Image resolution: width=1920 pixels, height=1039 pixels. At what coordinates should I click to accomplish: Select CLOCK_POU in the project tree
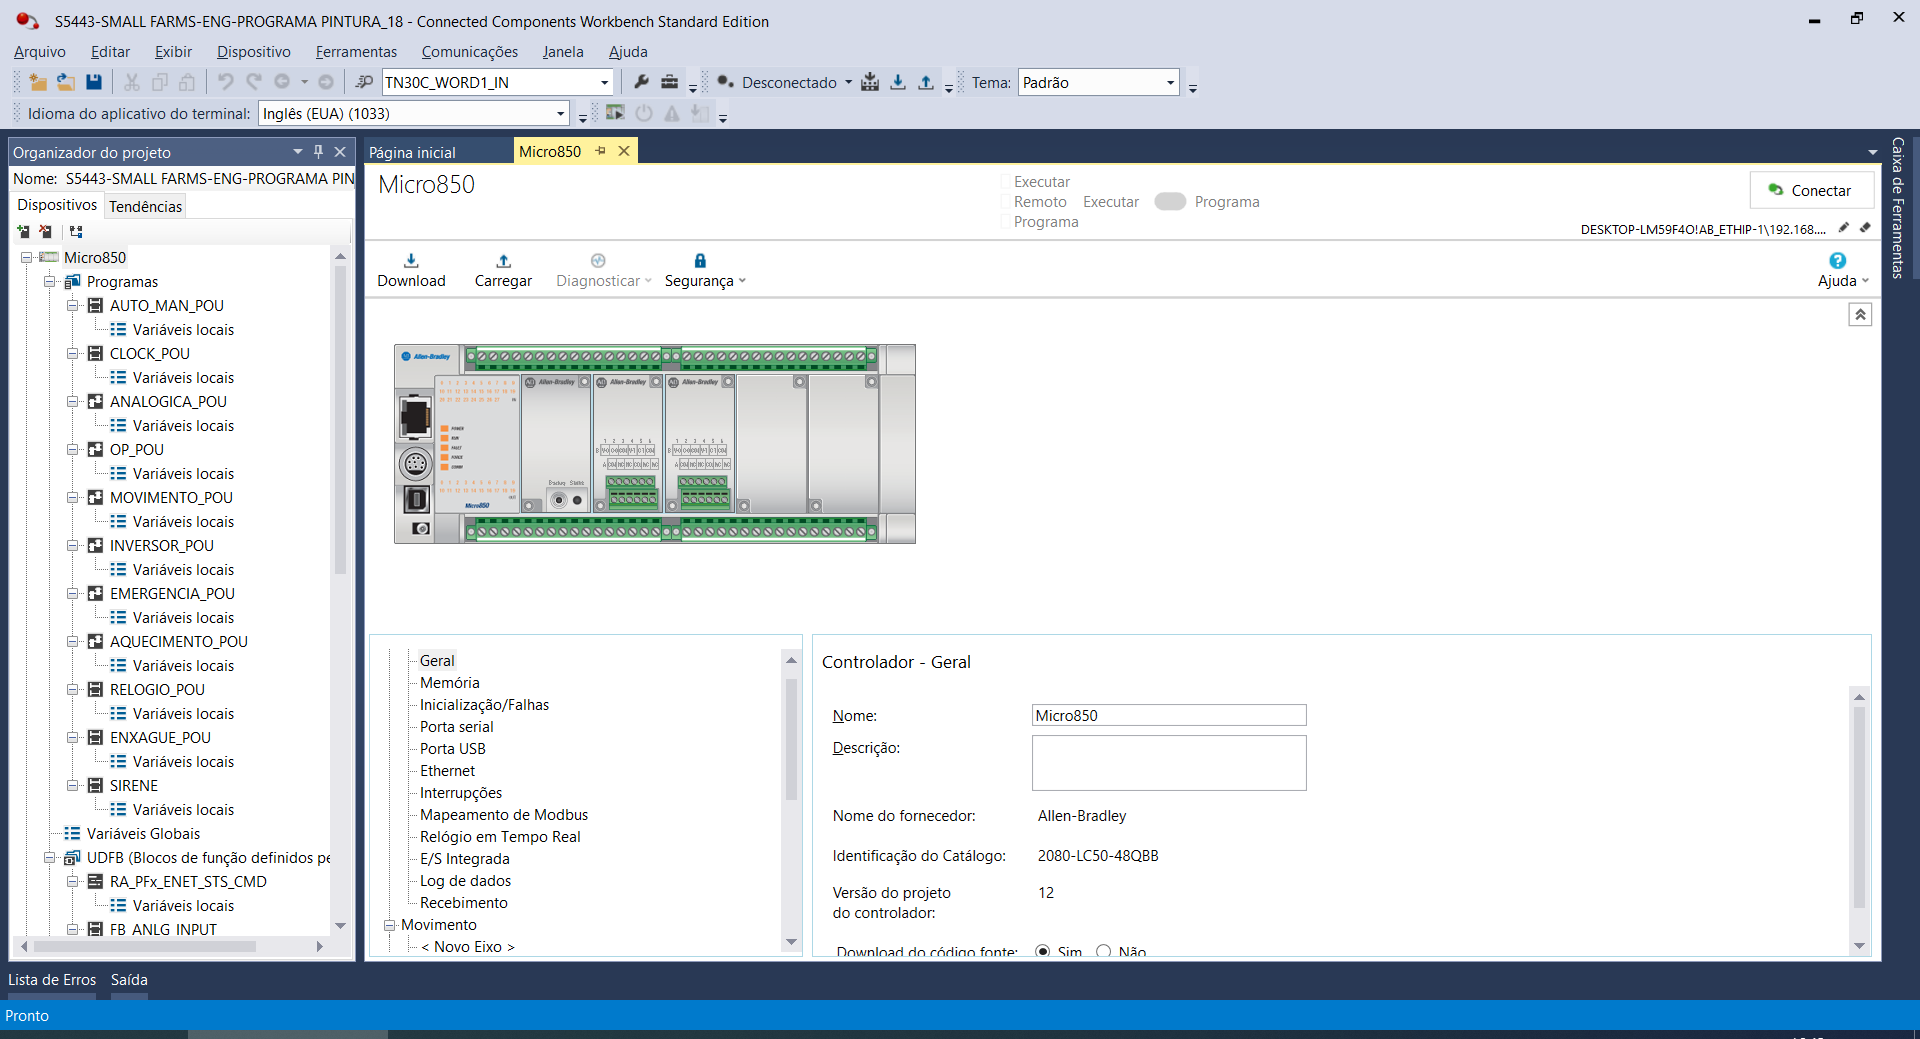pos(150,353)
